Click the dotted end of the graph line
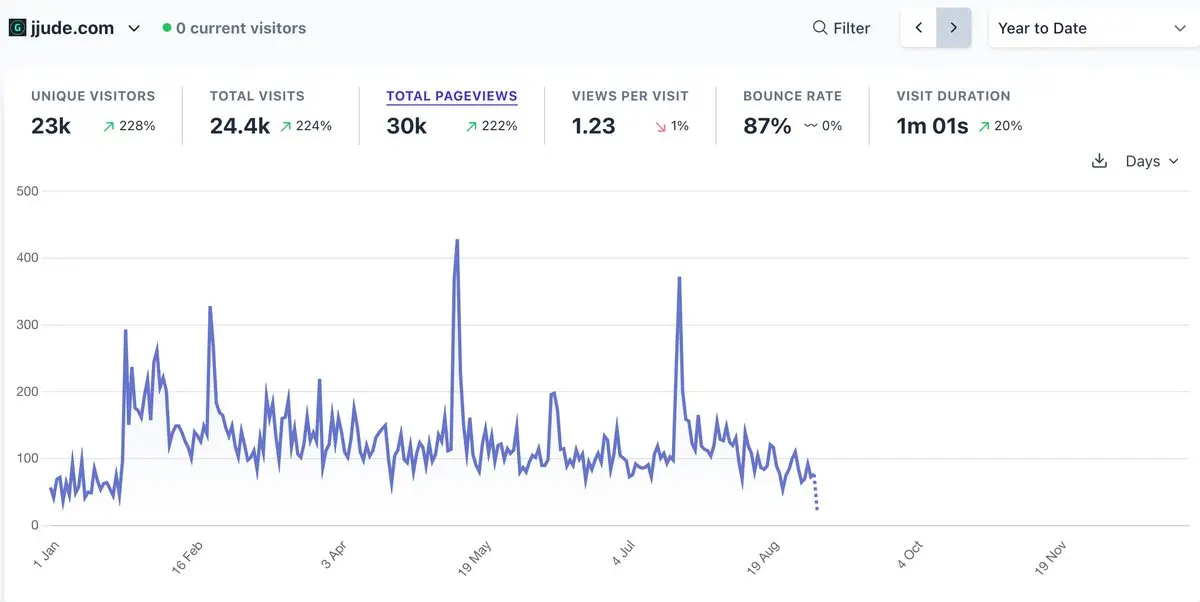 pyautogui.click(x=816, y=495)
